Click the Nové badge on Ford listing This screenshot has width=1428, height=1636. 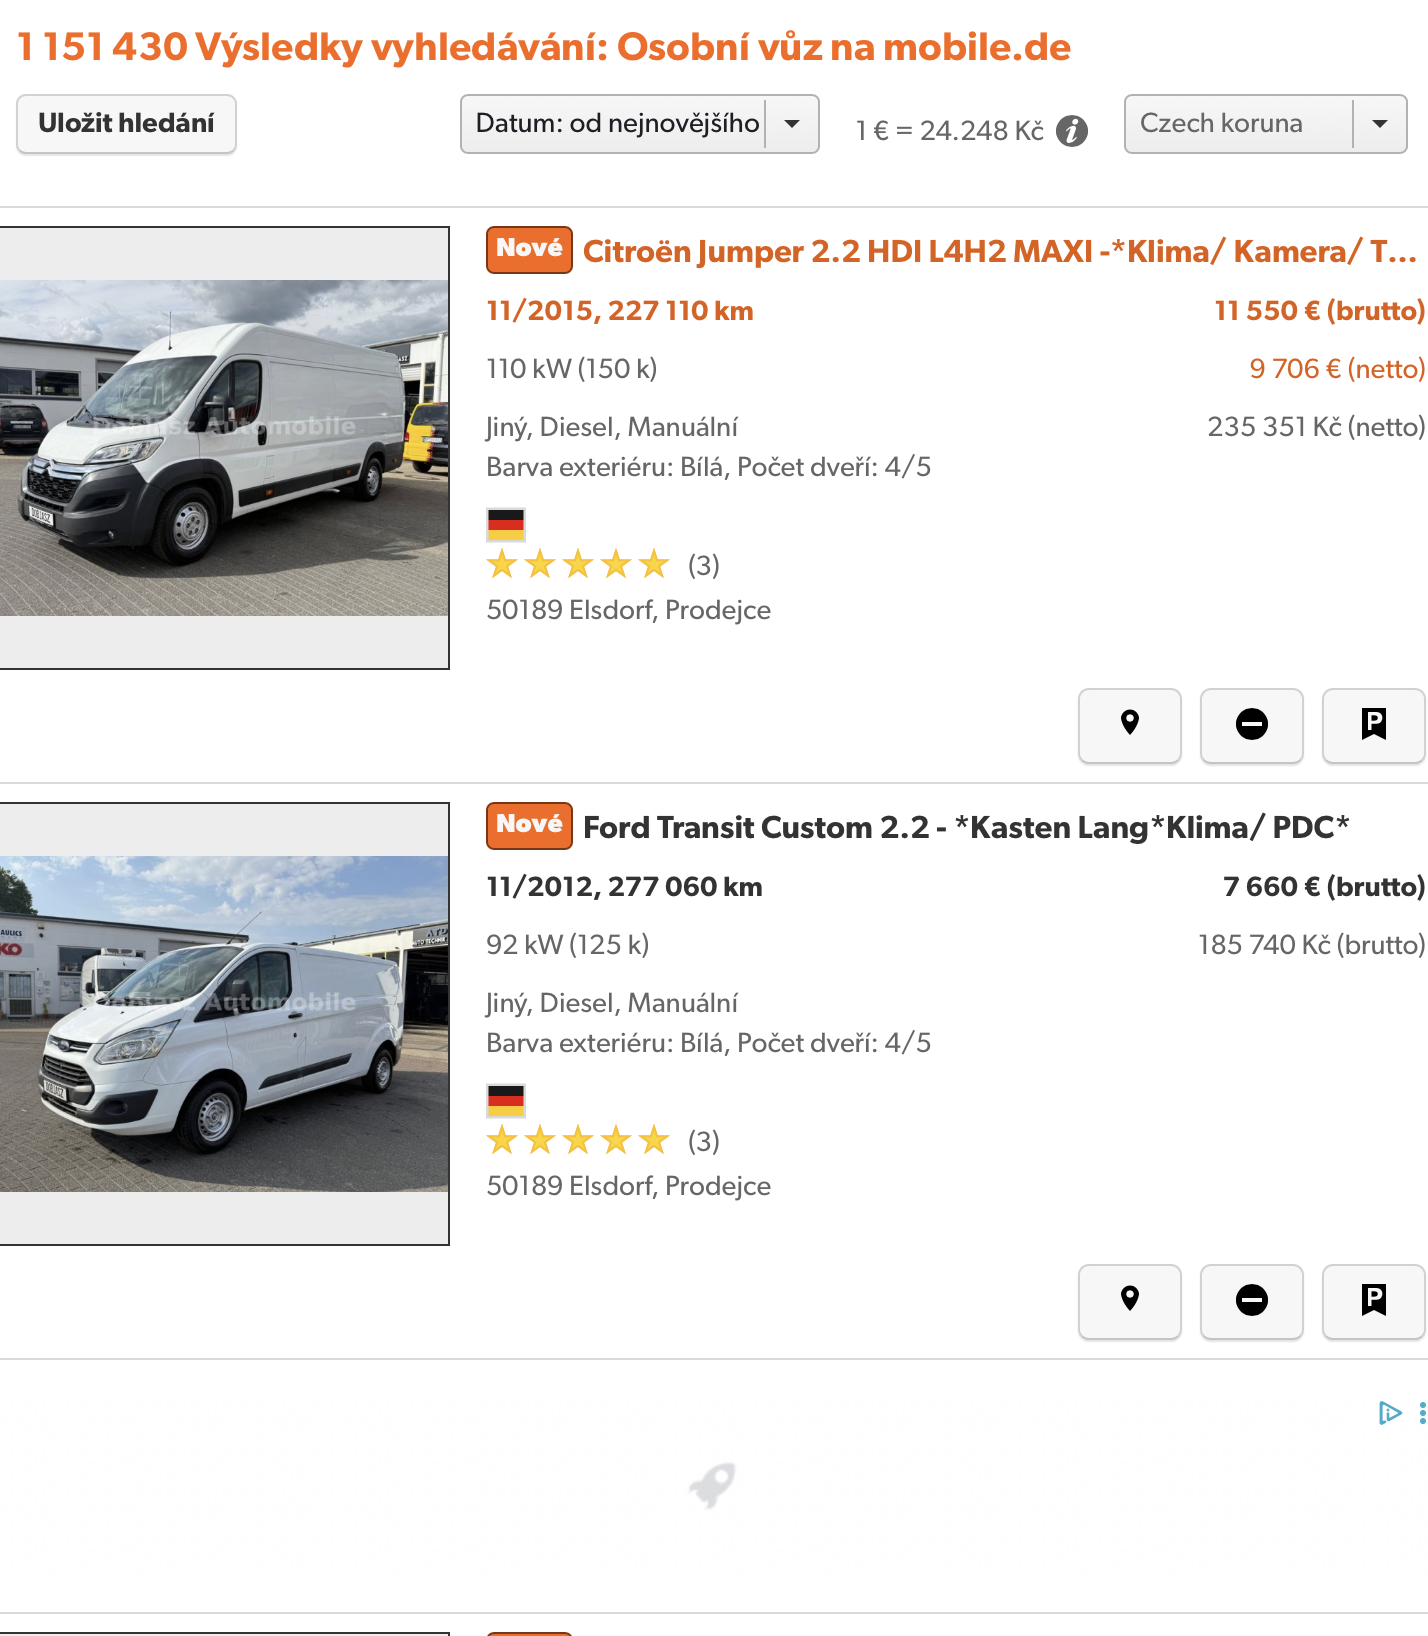coord(529,826)
